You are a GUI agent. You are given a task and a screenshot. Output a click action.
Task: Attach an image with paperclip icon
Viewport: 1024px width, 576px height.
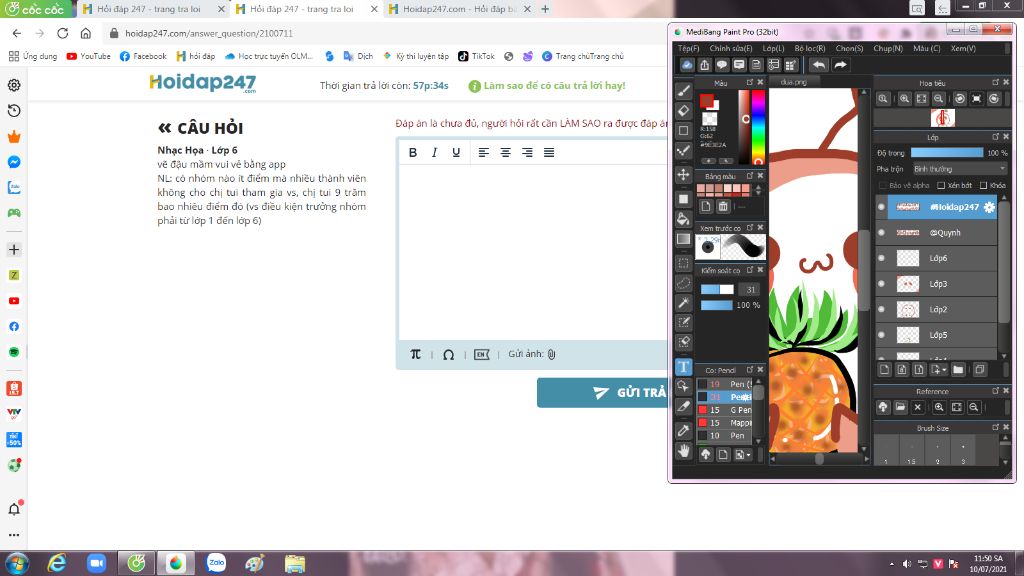[x=551, y=354]
